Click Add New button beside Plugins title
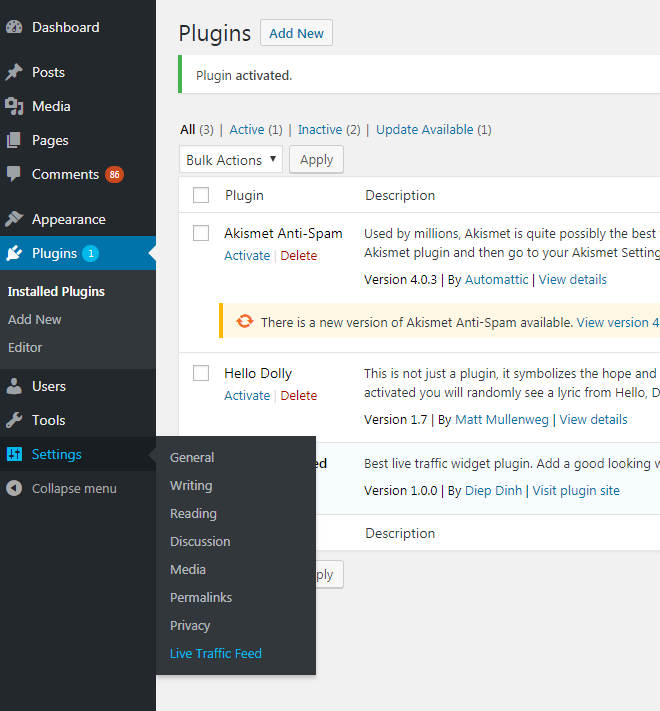This screenshot has width=660, height=711. pos(296,33)
